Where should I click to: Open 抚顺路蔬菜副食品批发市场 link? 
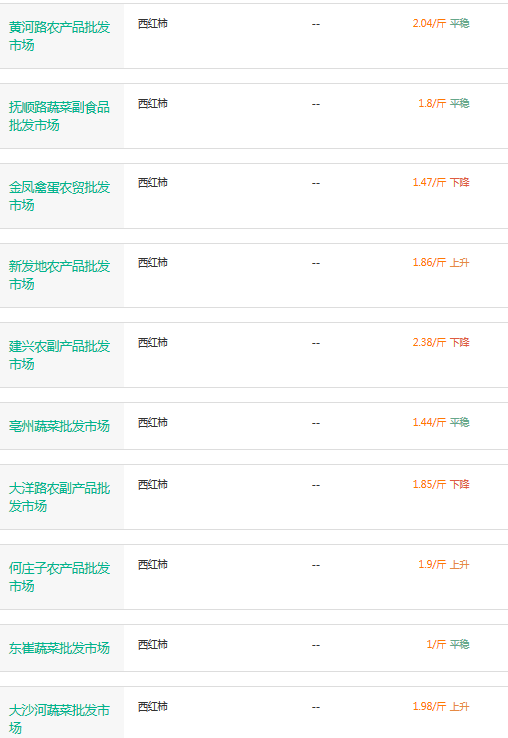(x=59, y=116)
